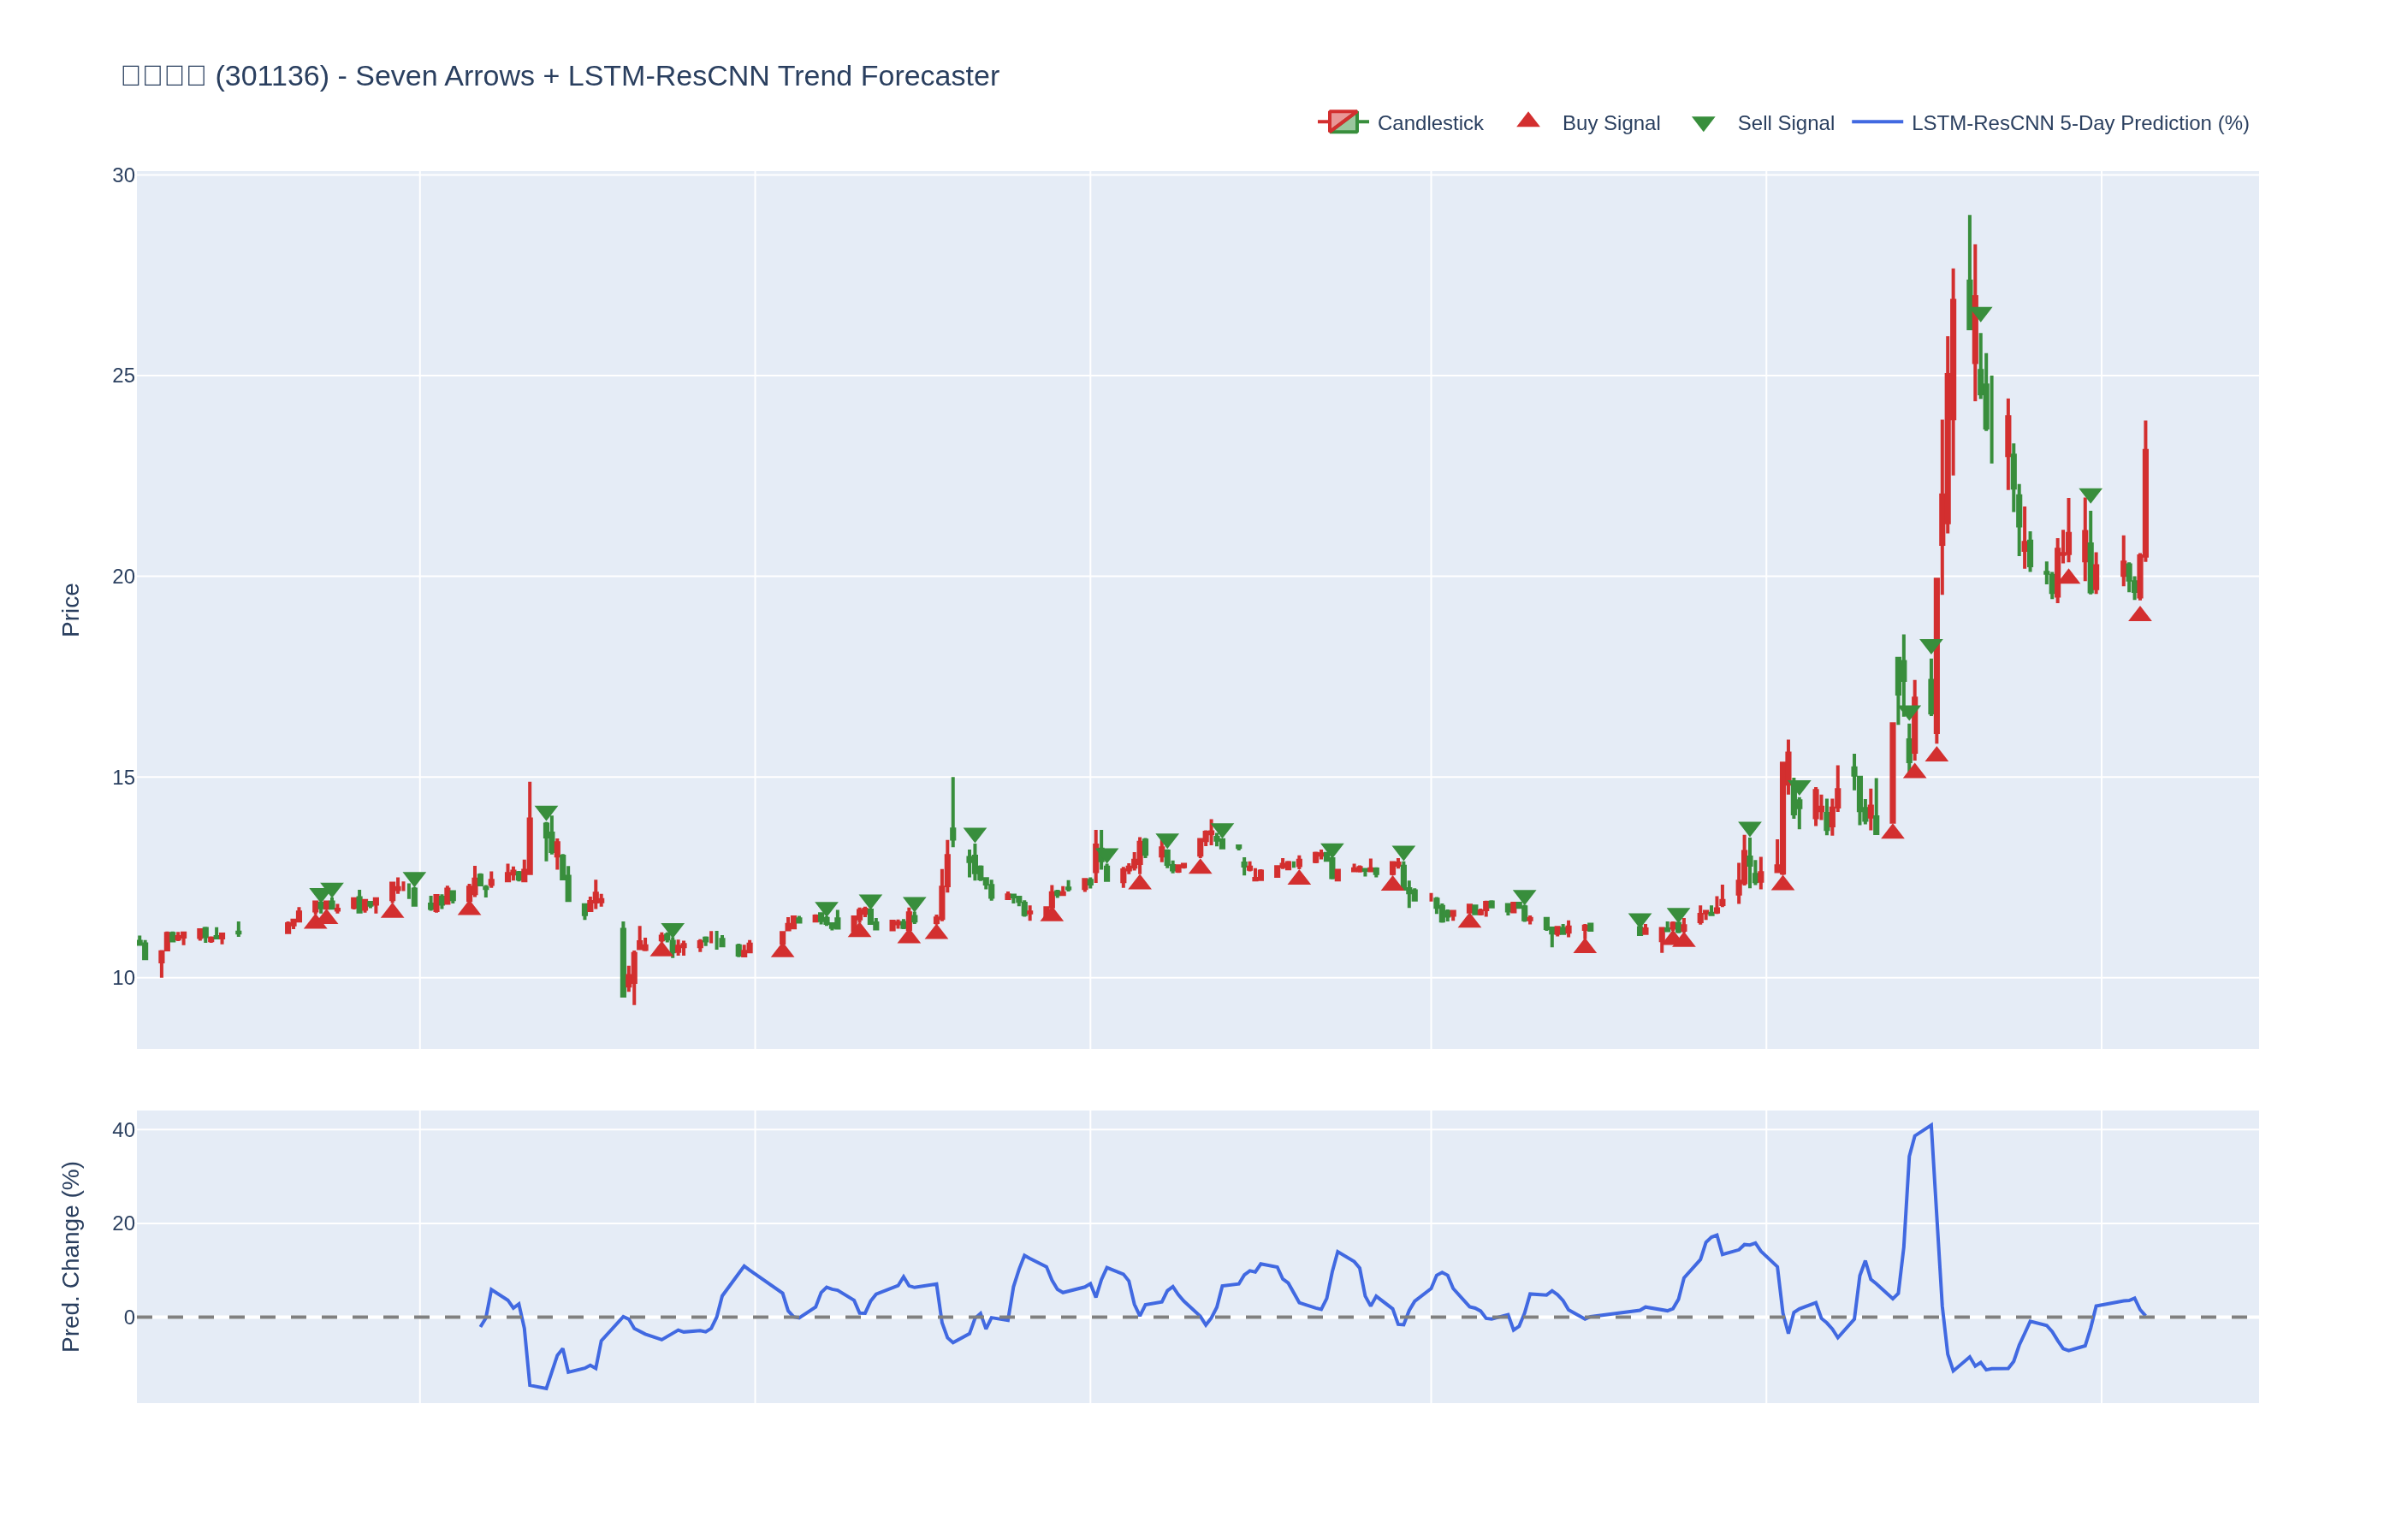Toggle Sell Signal legend label

(x=1785, y=123)
